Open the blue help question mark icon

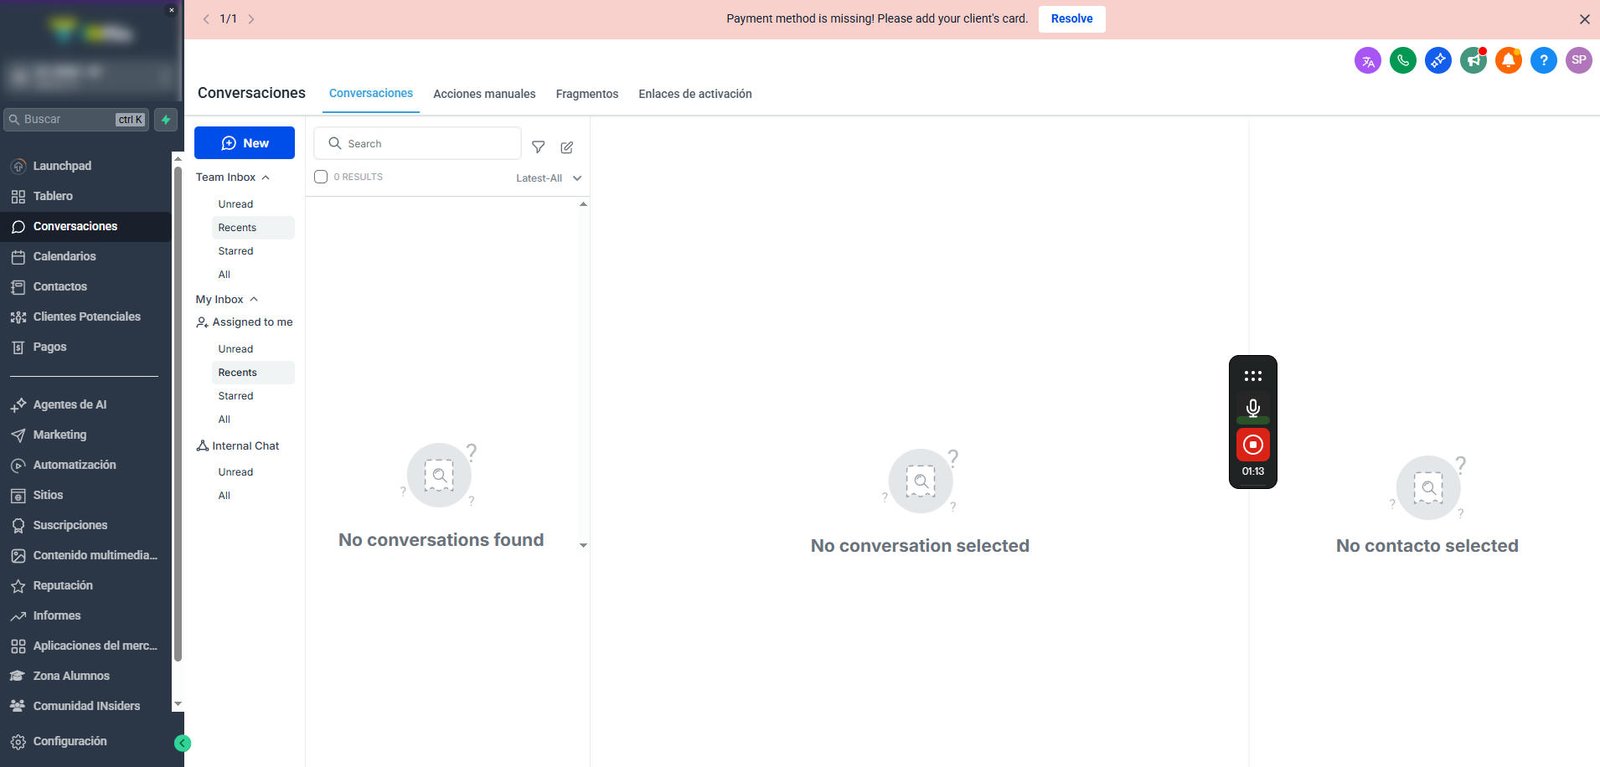click(x=1544, y=61)
